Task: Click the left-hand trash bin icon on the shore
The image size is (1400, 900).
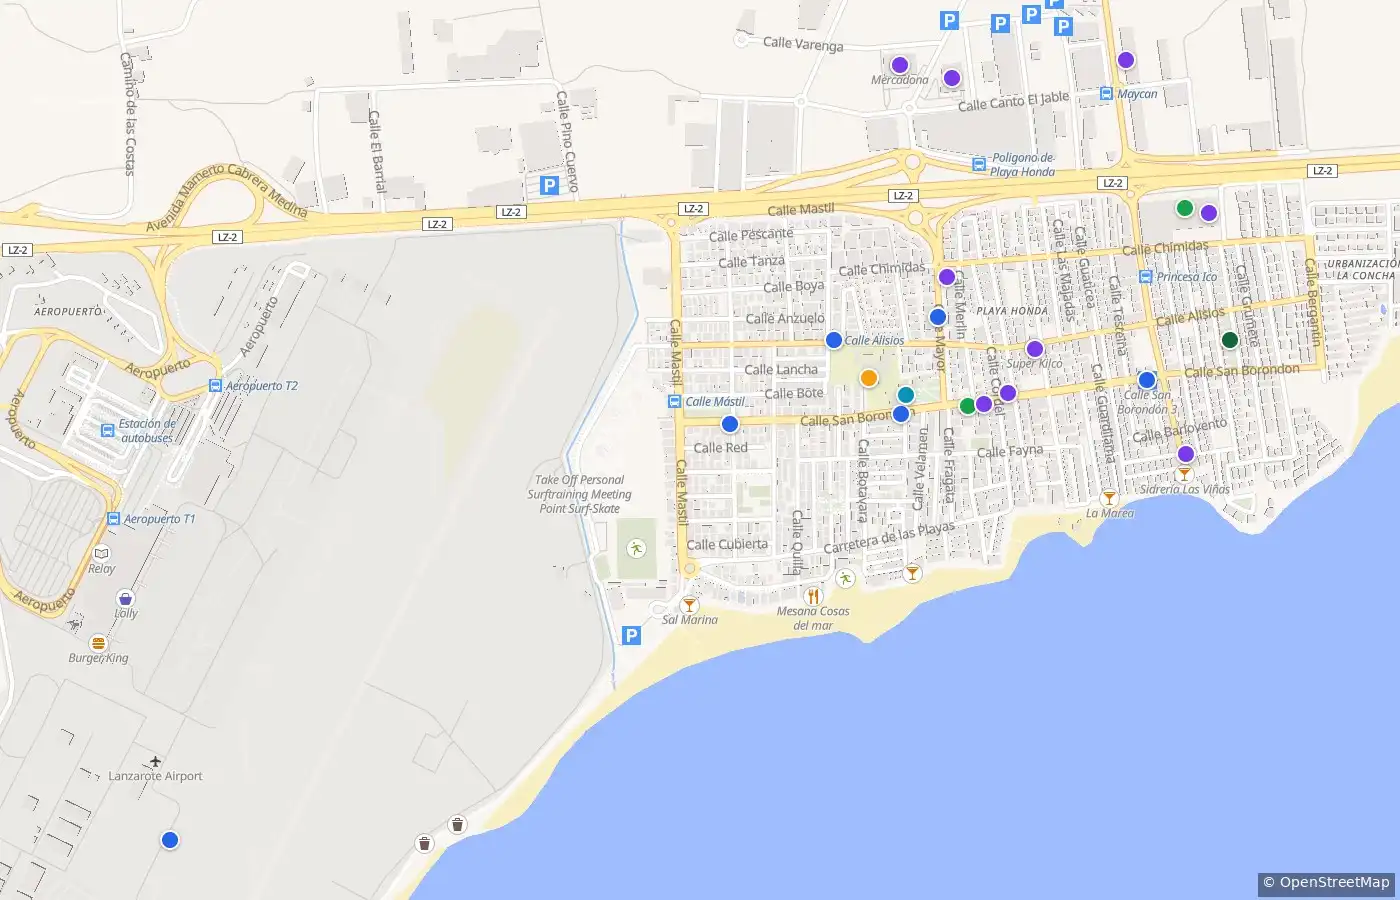Action: coord(425,844)
